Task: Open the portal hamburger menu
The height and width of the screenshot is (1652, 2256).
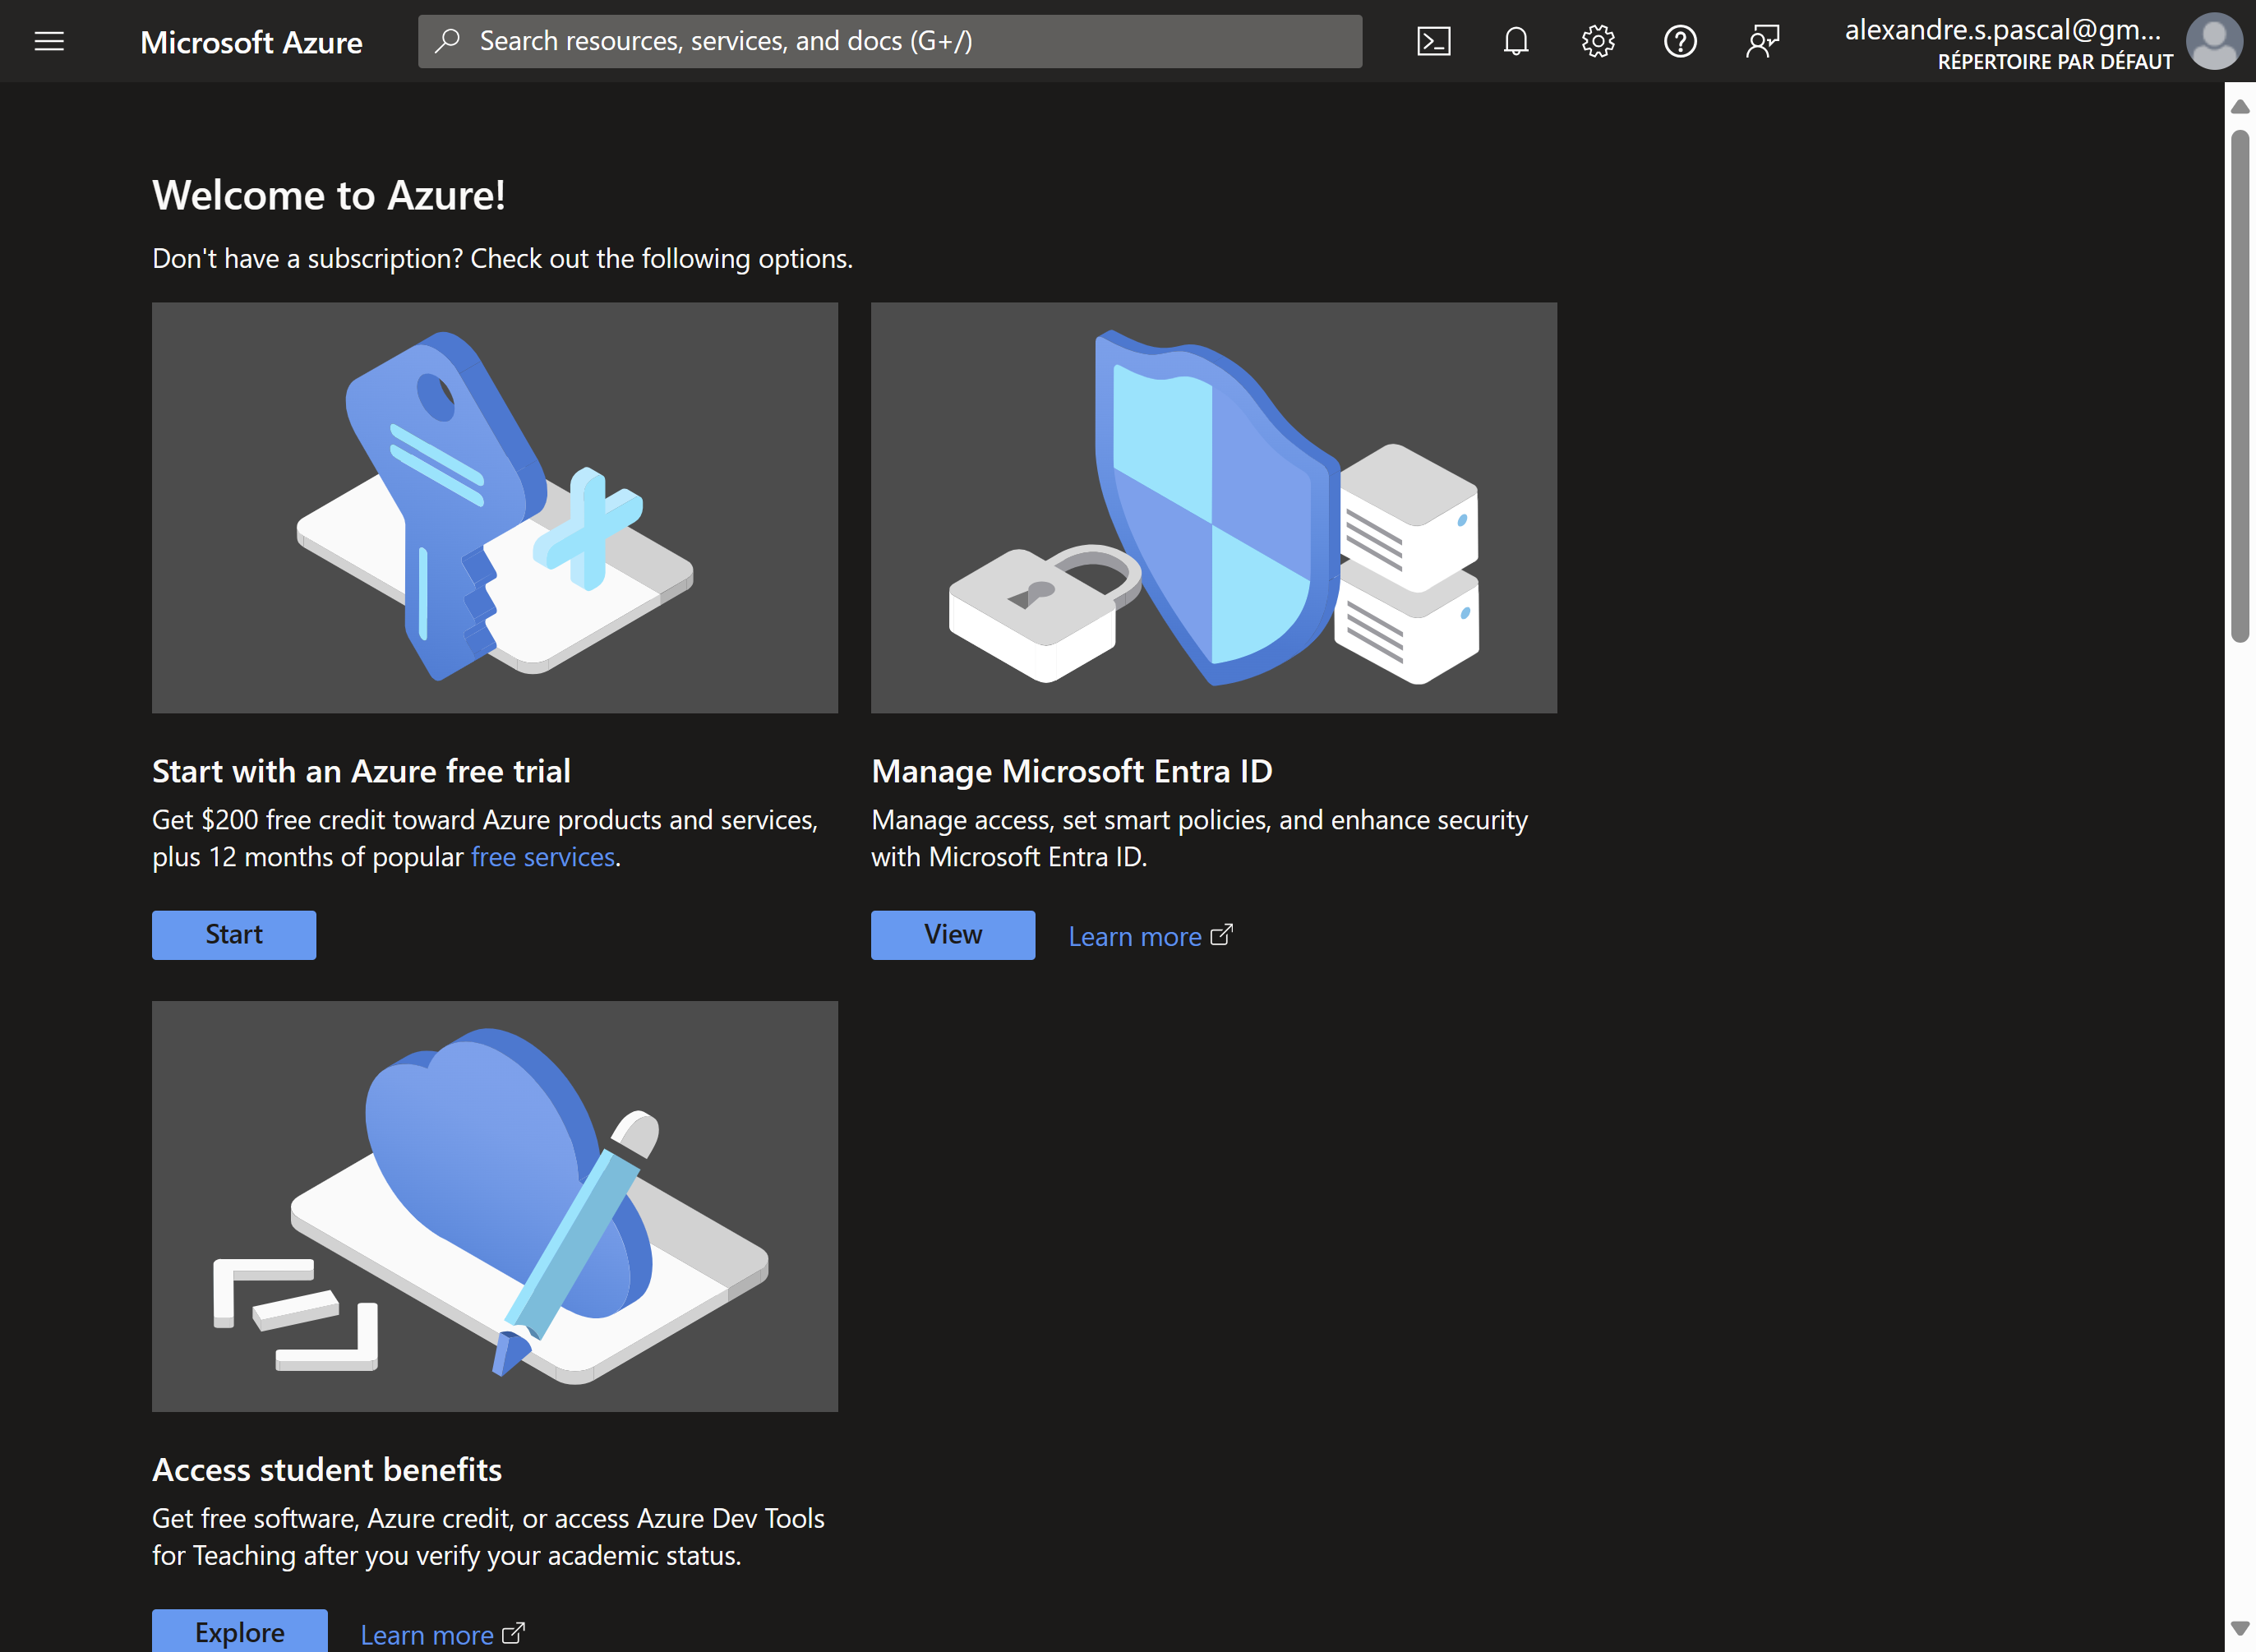Action: click(x=49, y=41)
